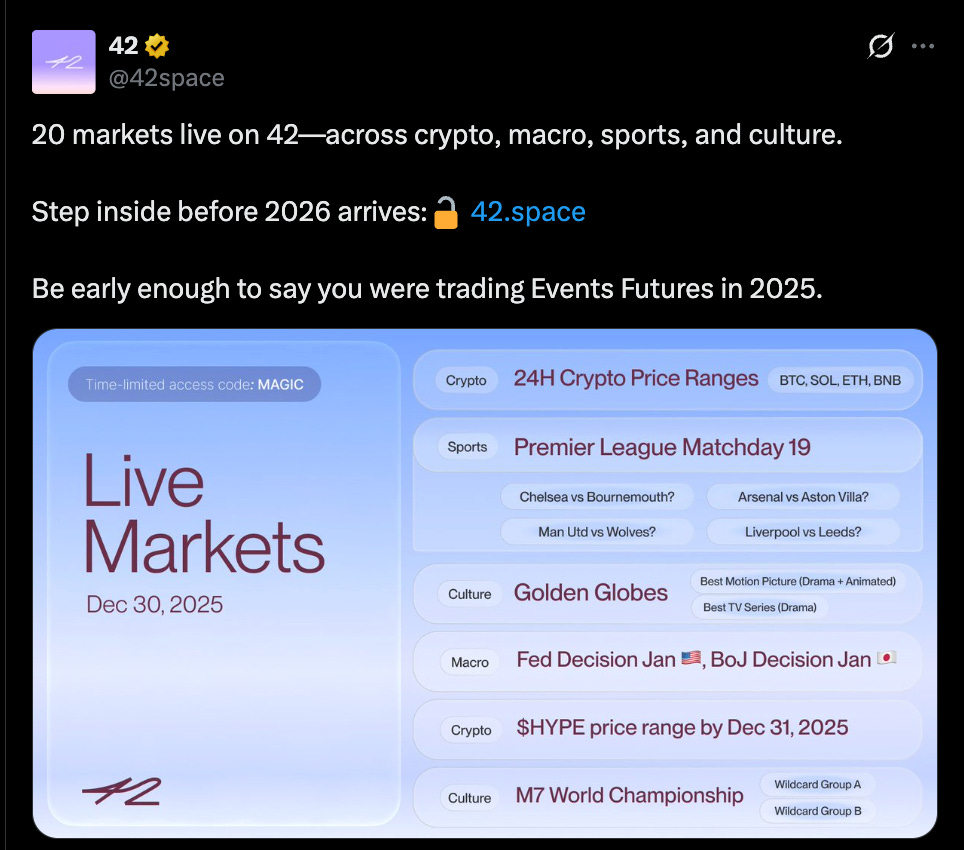964x850 pixels.
Task: Click the Crypto tag beside 24H Price Ranges
Action: pos(466,380)
